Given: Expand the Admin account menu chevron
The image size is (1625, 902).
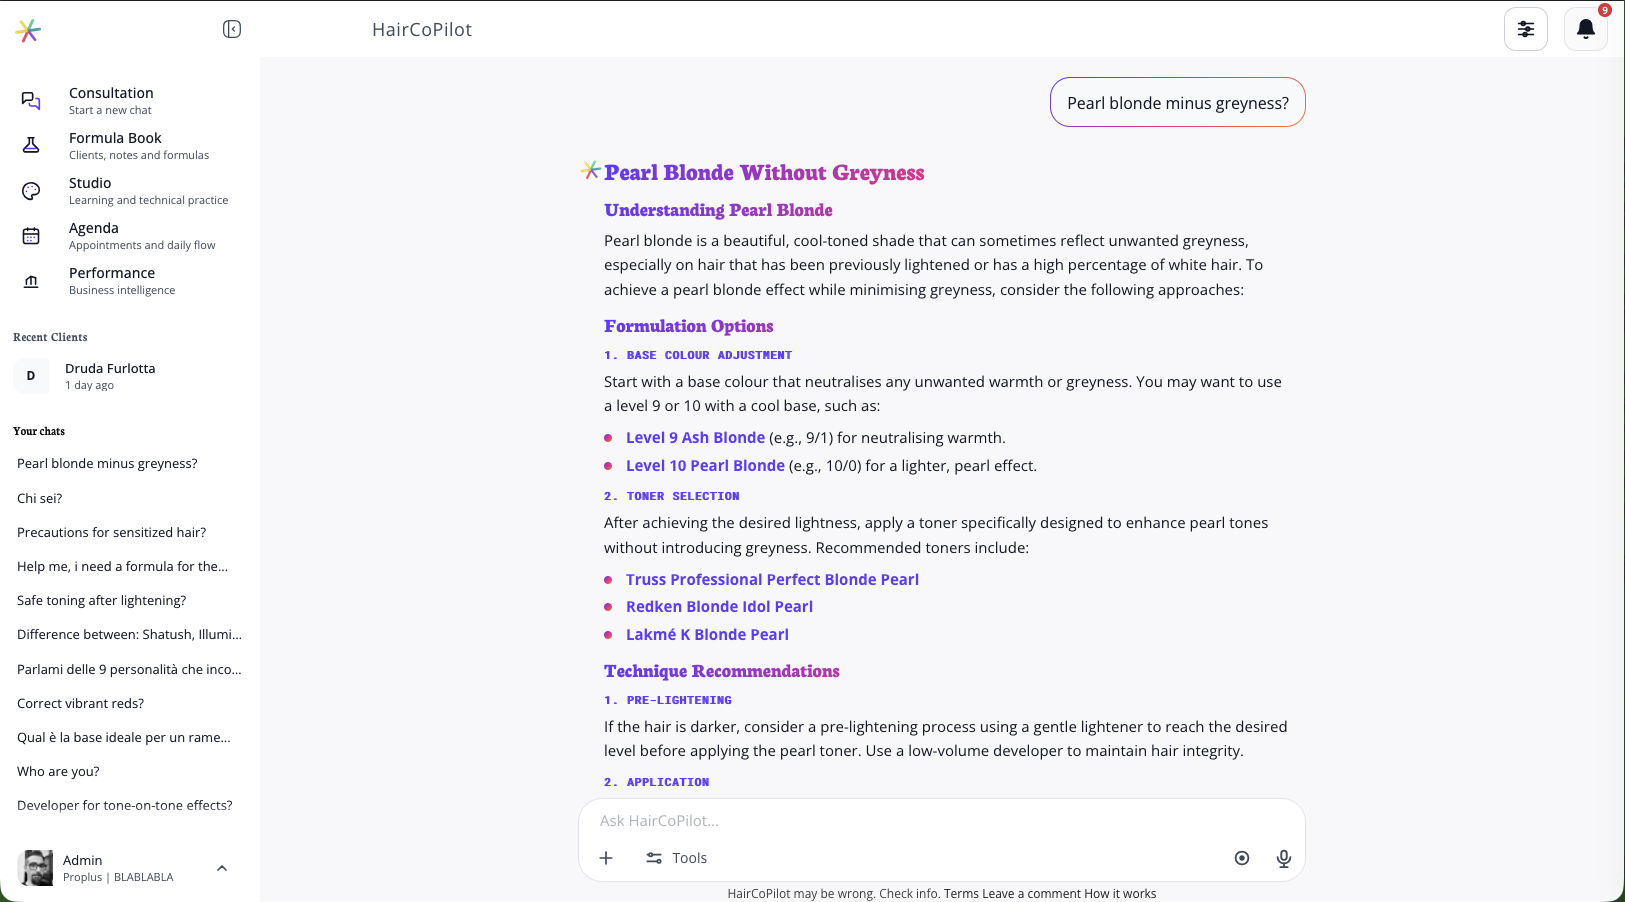Looking at the screenshot, I should (x=222, y=868).
